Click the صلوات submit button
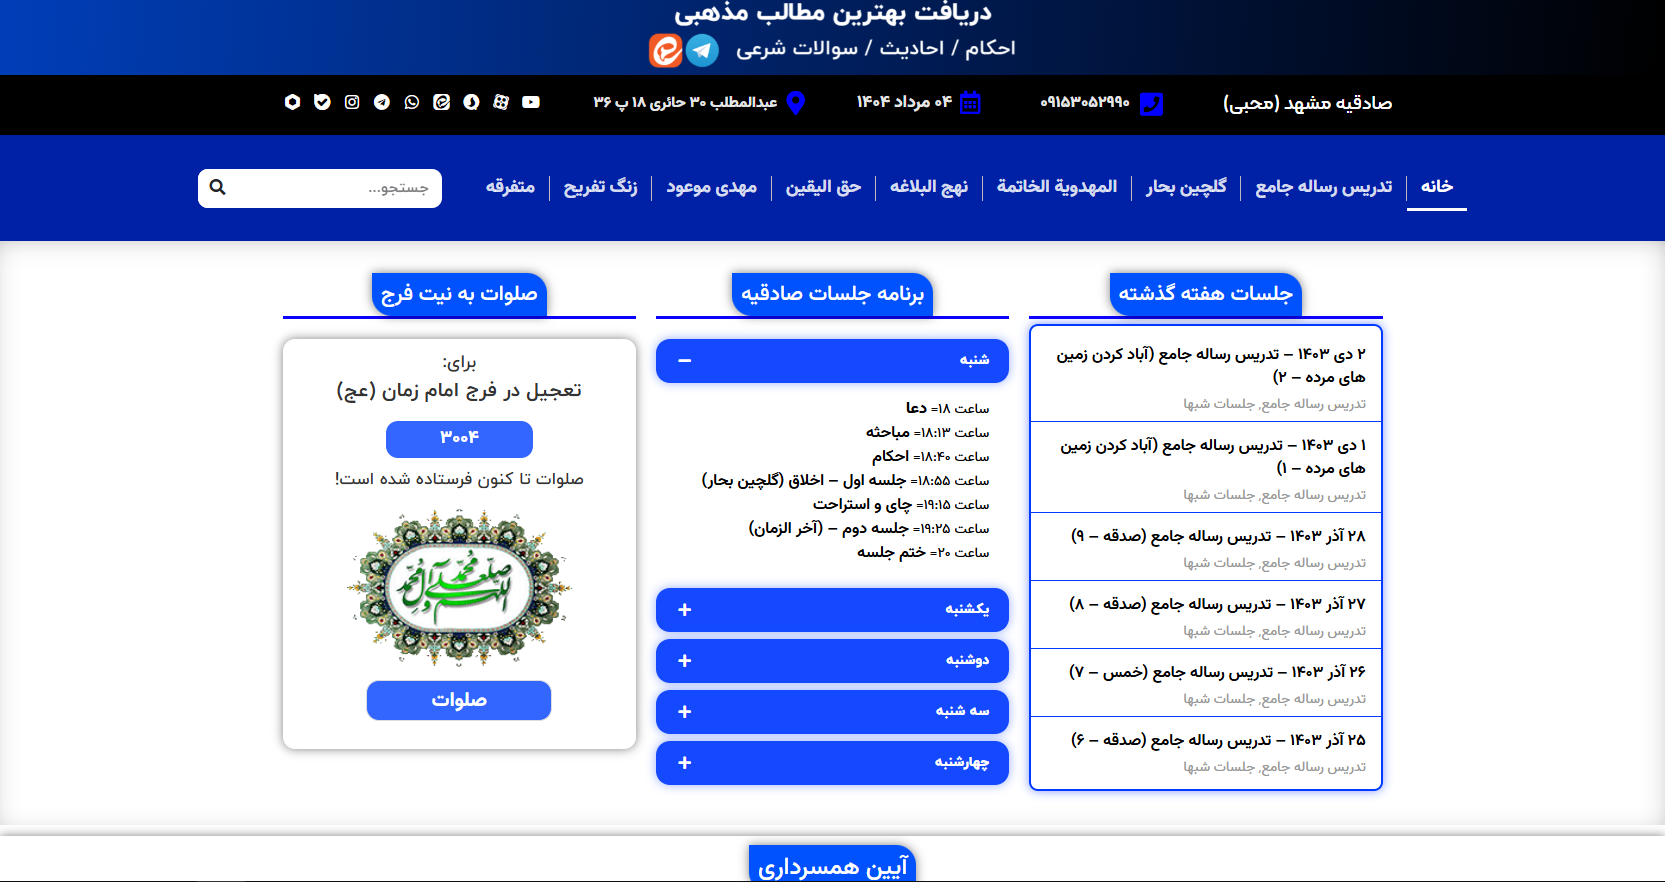Screen dimensions: 1665x882 (x=459, y=700)
